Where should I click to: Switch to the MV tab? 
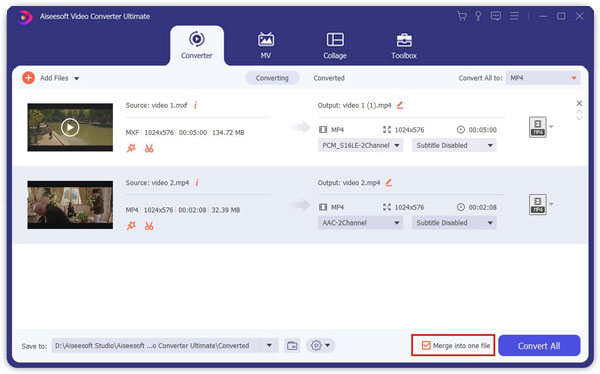266,46
